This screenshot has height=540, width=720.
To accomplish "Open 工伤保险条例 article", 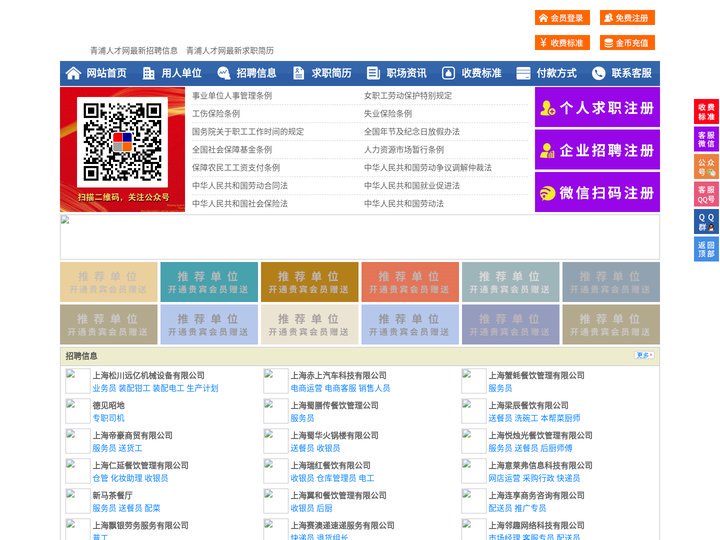I will coord(216,113).
